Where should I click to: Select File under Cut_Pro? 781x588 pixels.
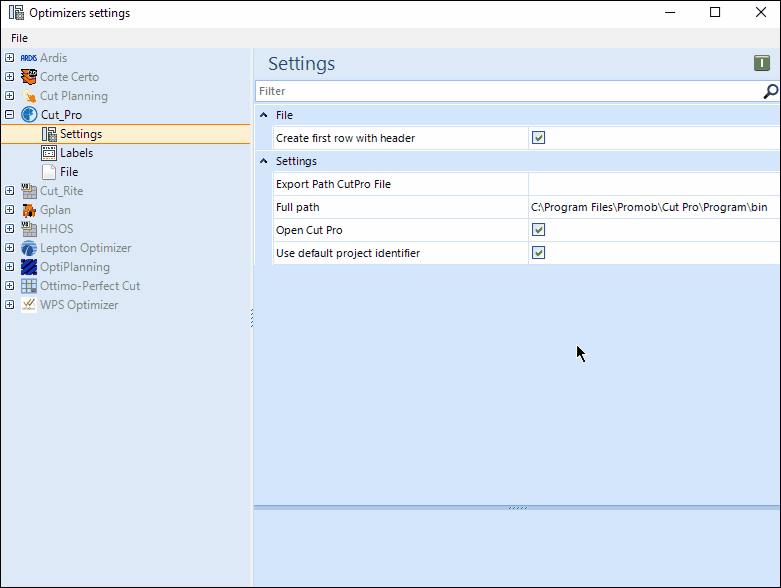point(69,172)
